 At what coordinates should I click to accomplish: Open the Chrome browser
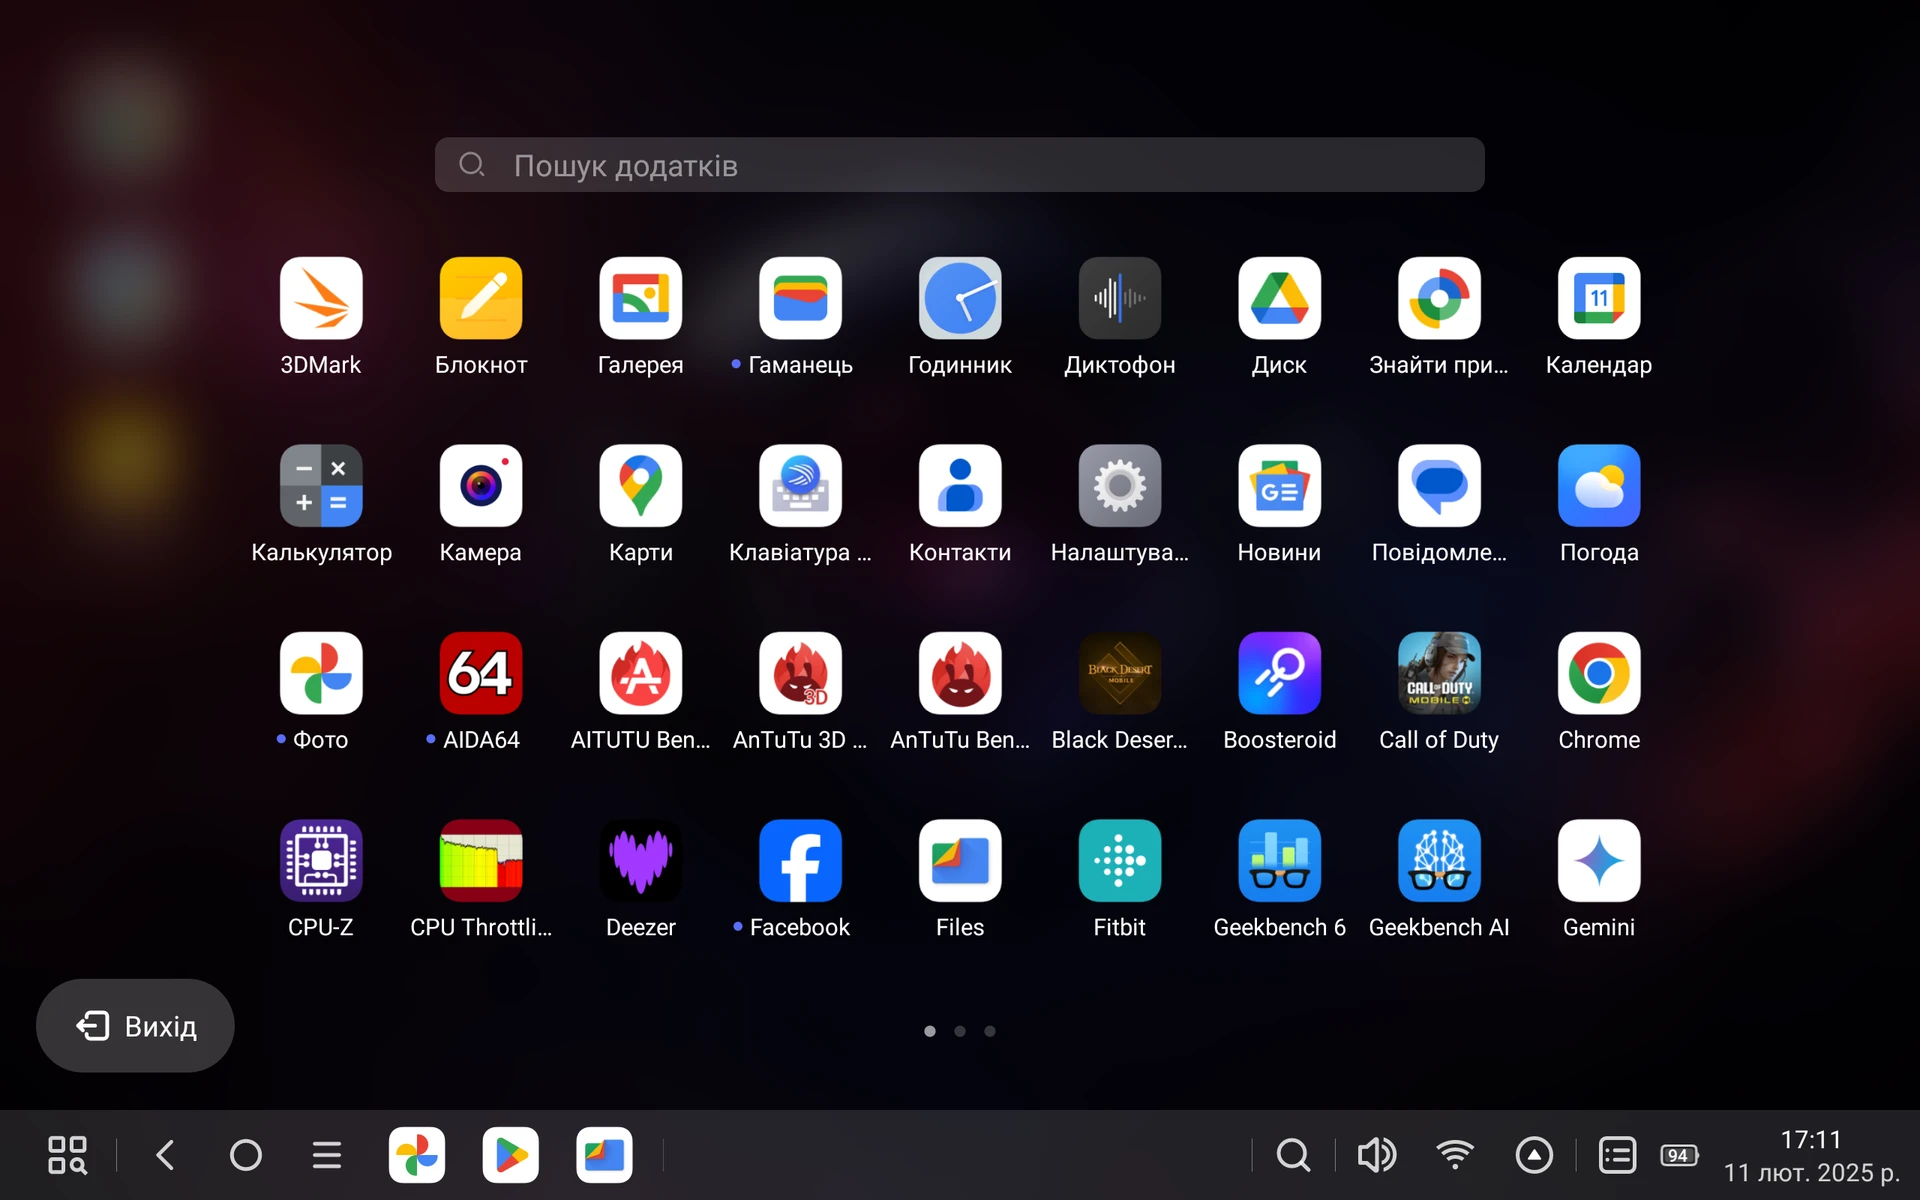point(1599,673)
